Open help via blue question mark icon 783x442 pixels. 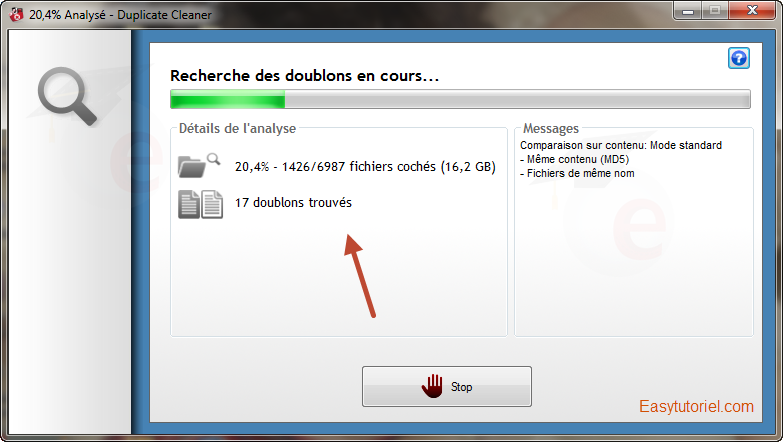tap(739, 58)
